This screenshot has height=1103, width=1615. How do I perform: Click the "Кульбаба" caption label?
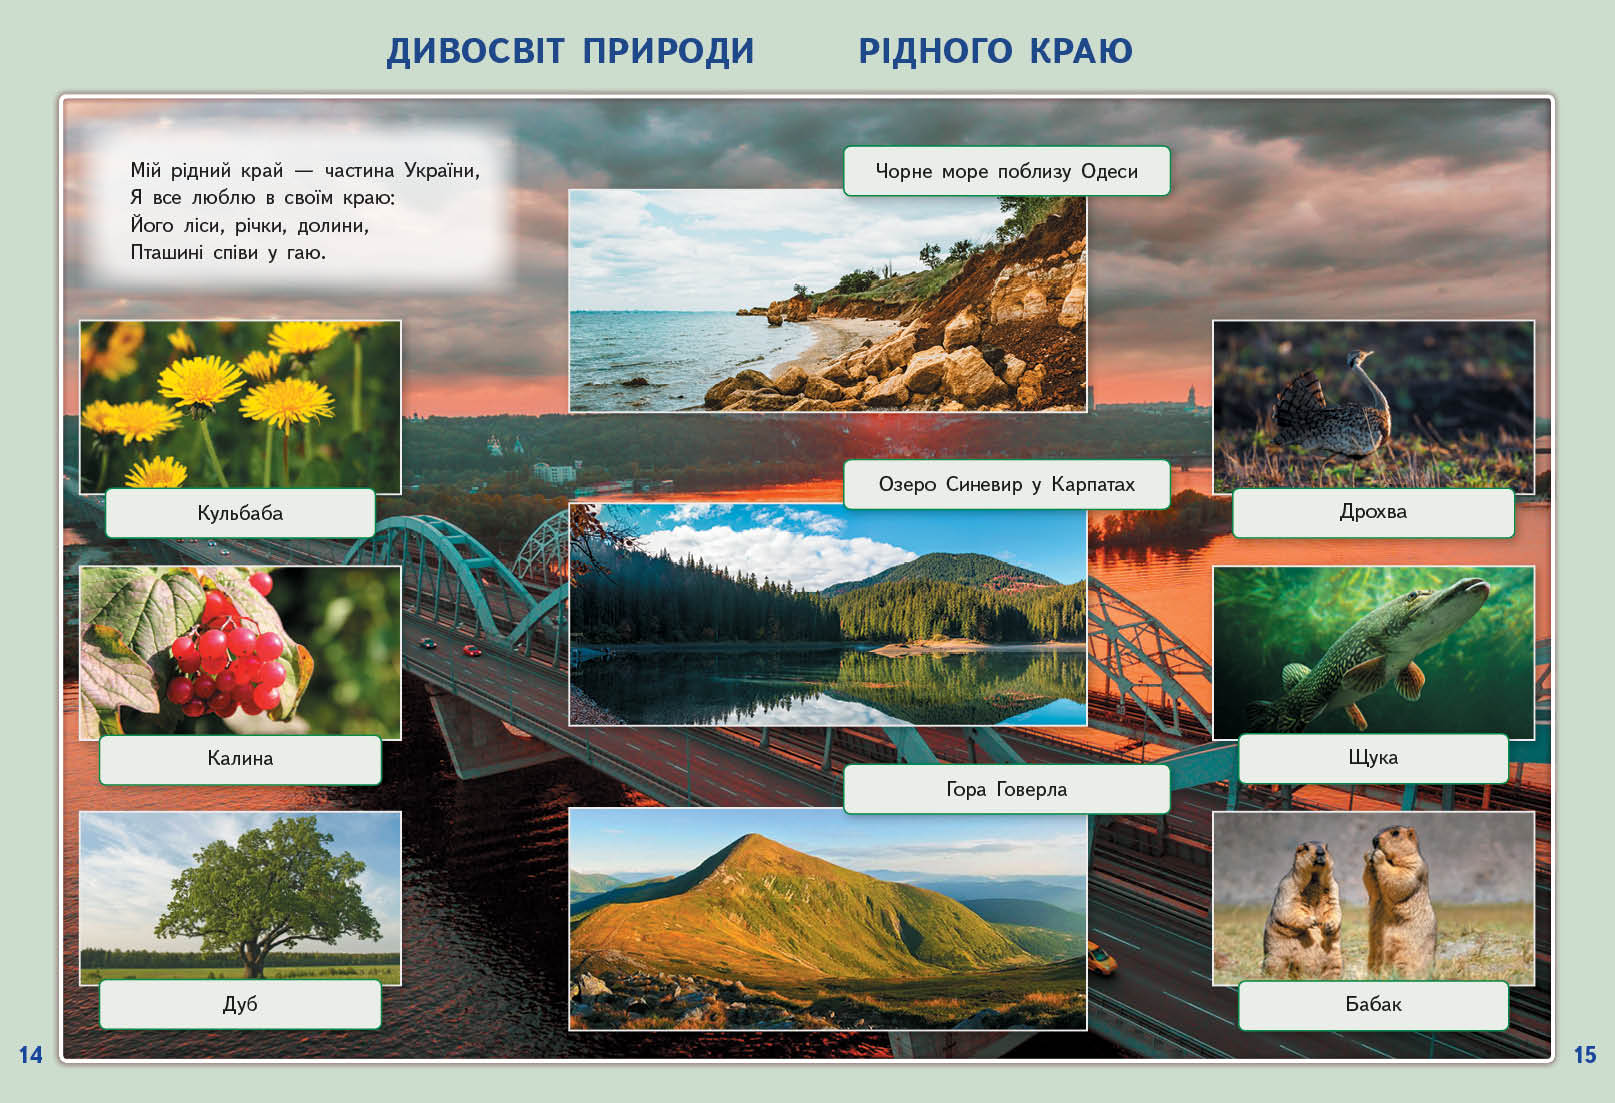point(240,513)
